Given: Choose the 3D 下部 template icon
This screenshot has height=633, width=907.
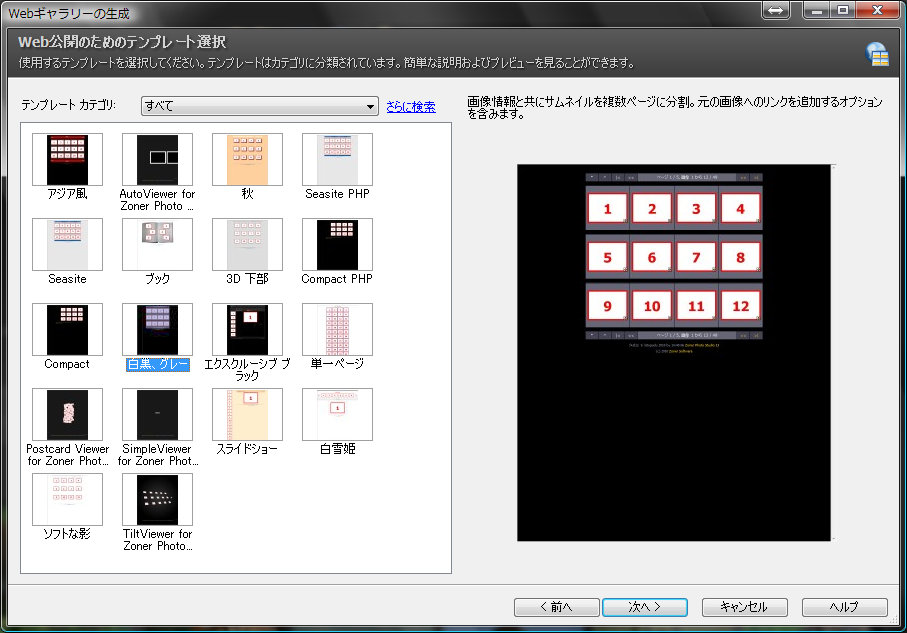Looking at the screenshot, I should [247, 244].
